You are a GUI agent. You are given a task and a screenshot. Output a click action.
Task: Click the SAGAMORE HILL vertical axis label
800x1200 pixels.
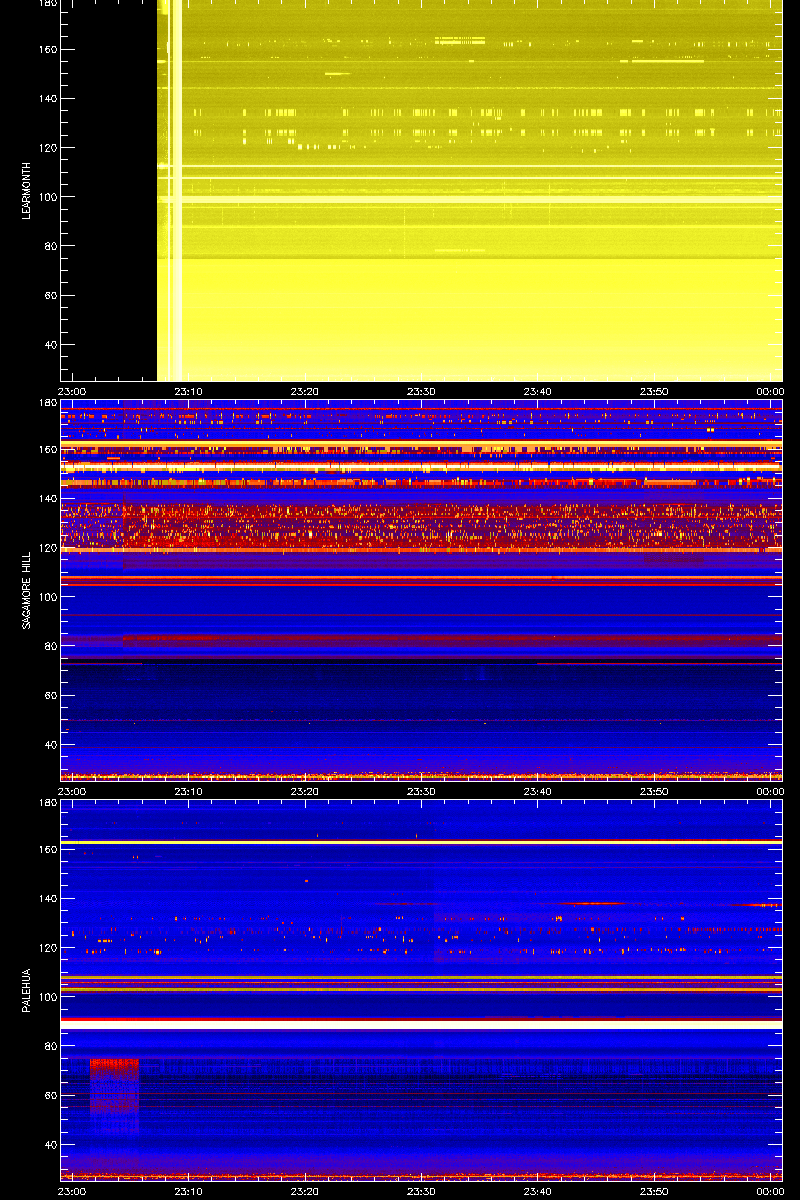(x=27, y=591)
